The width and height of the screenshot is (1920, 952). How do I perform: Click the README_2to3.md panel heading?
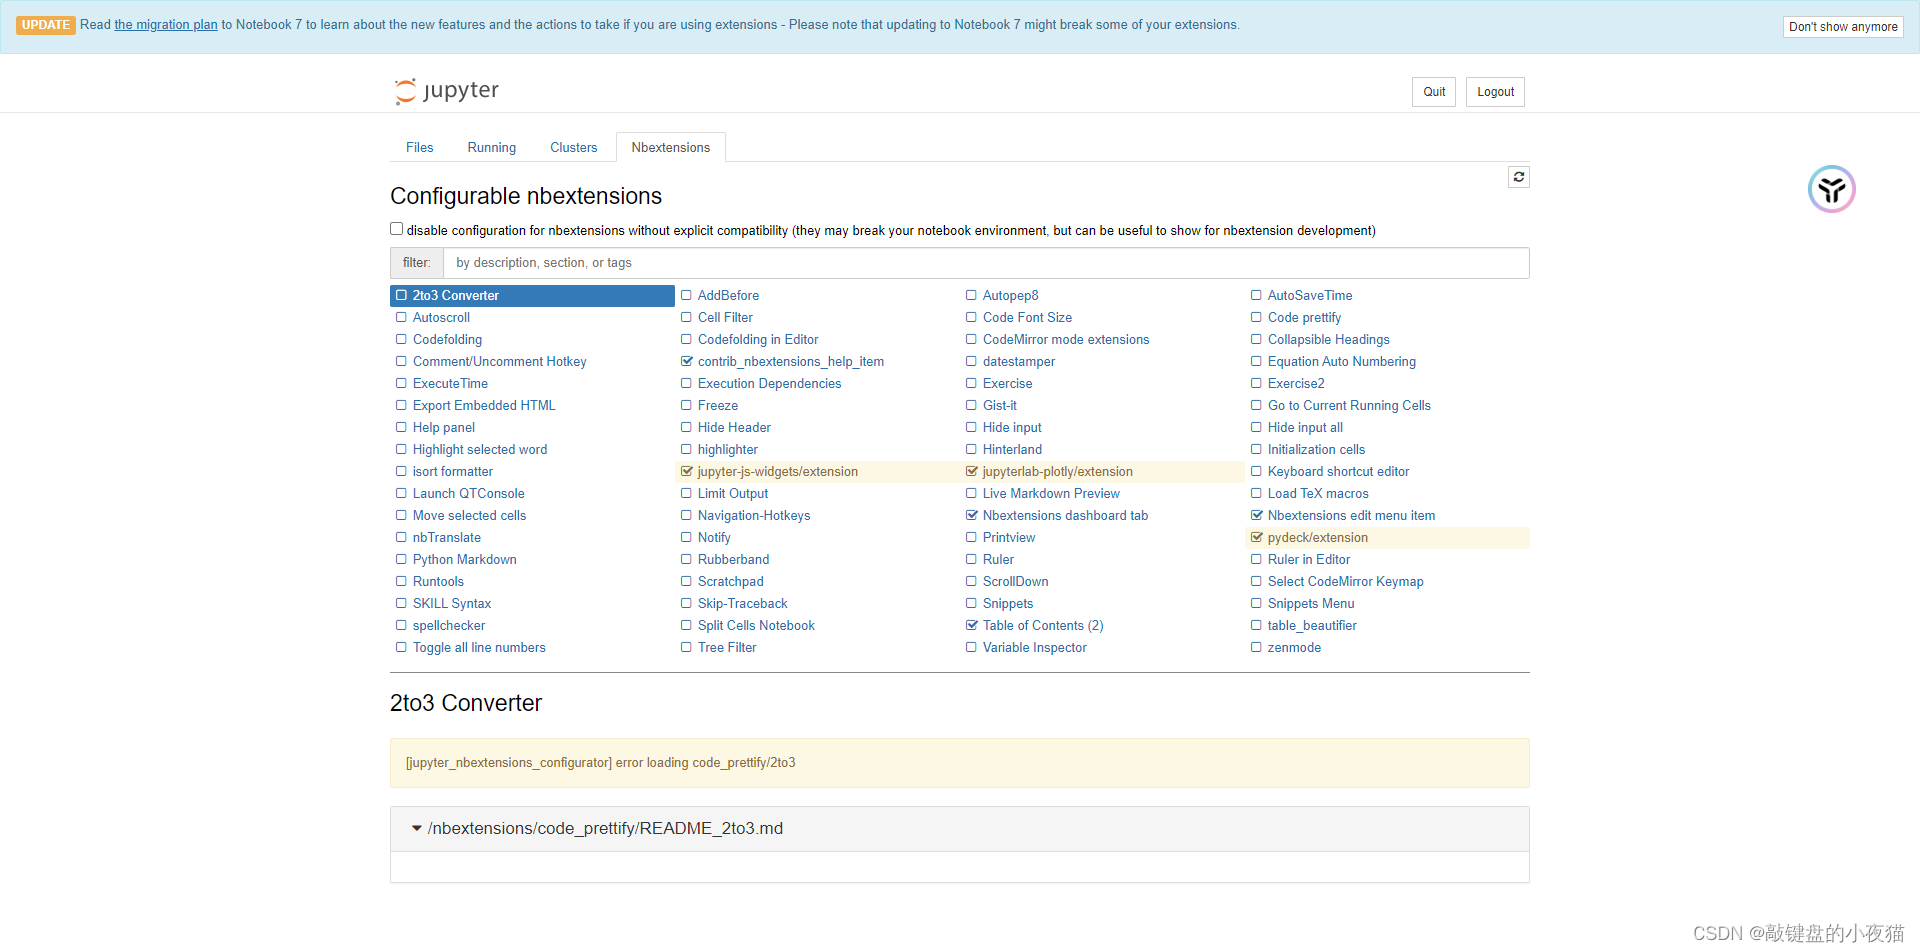point(960,829)
